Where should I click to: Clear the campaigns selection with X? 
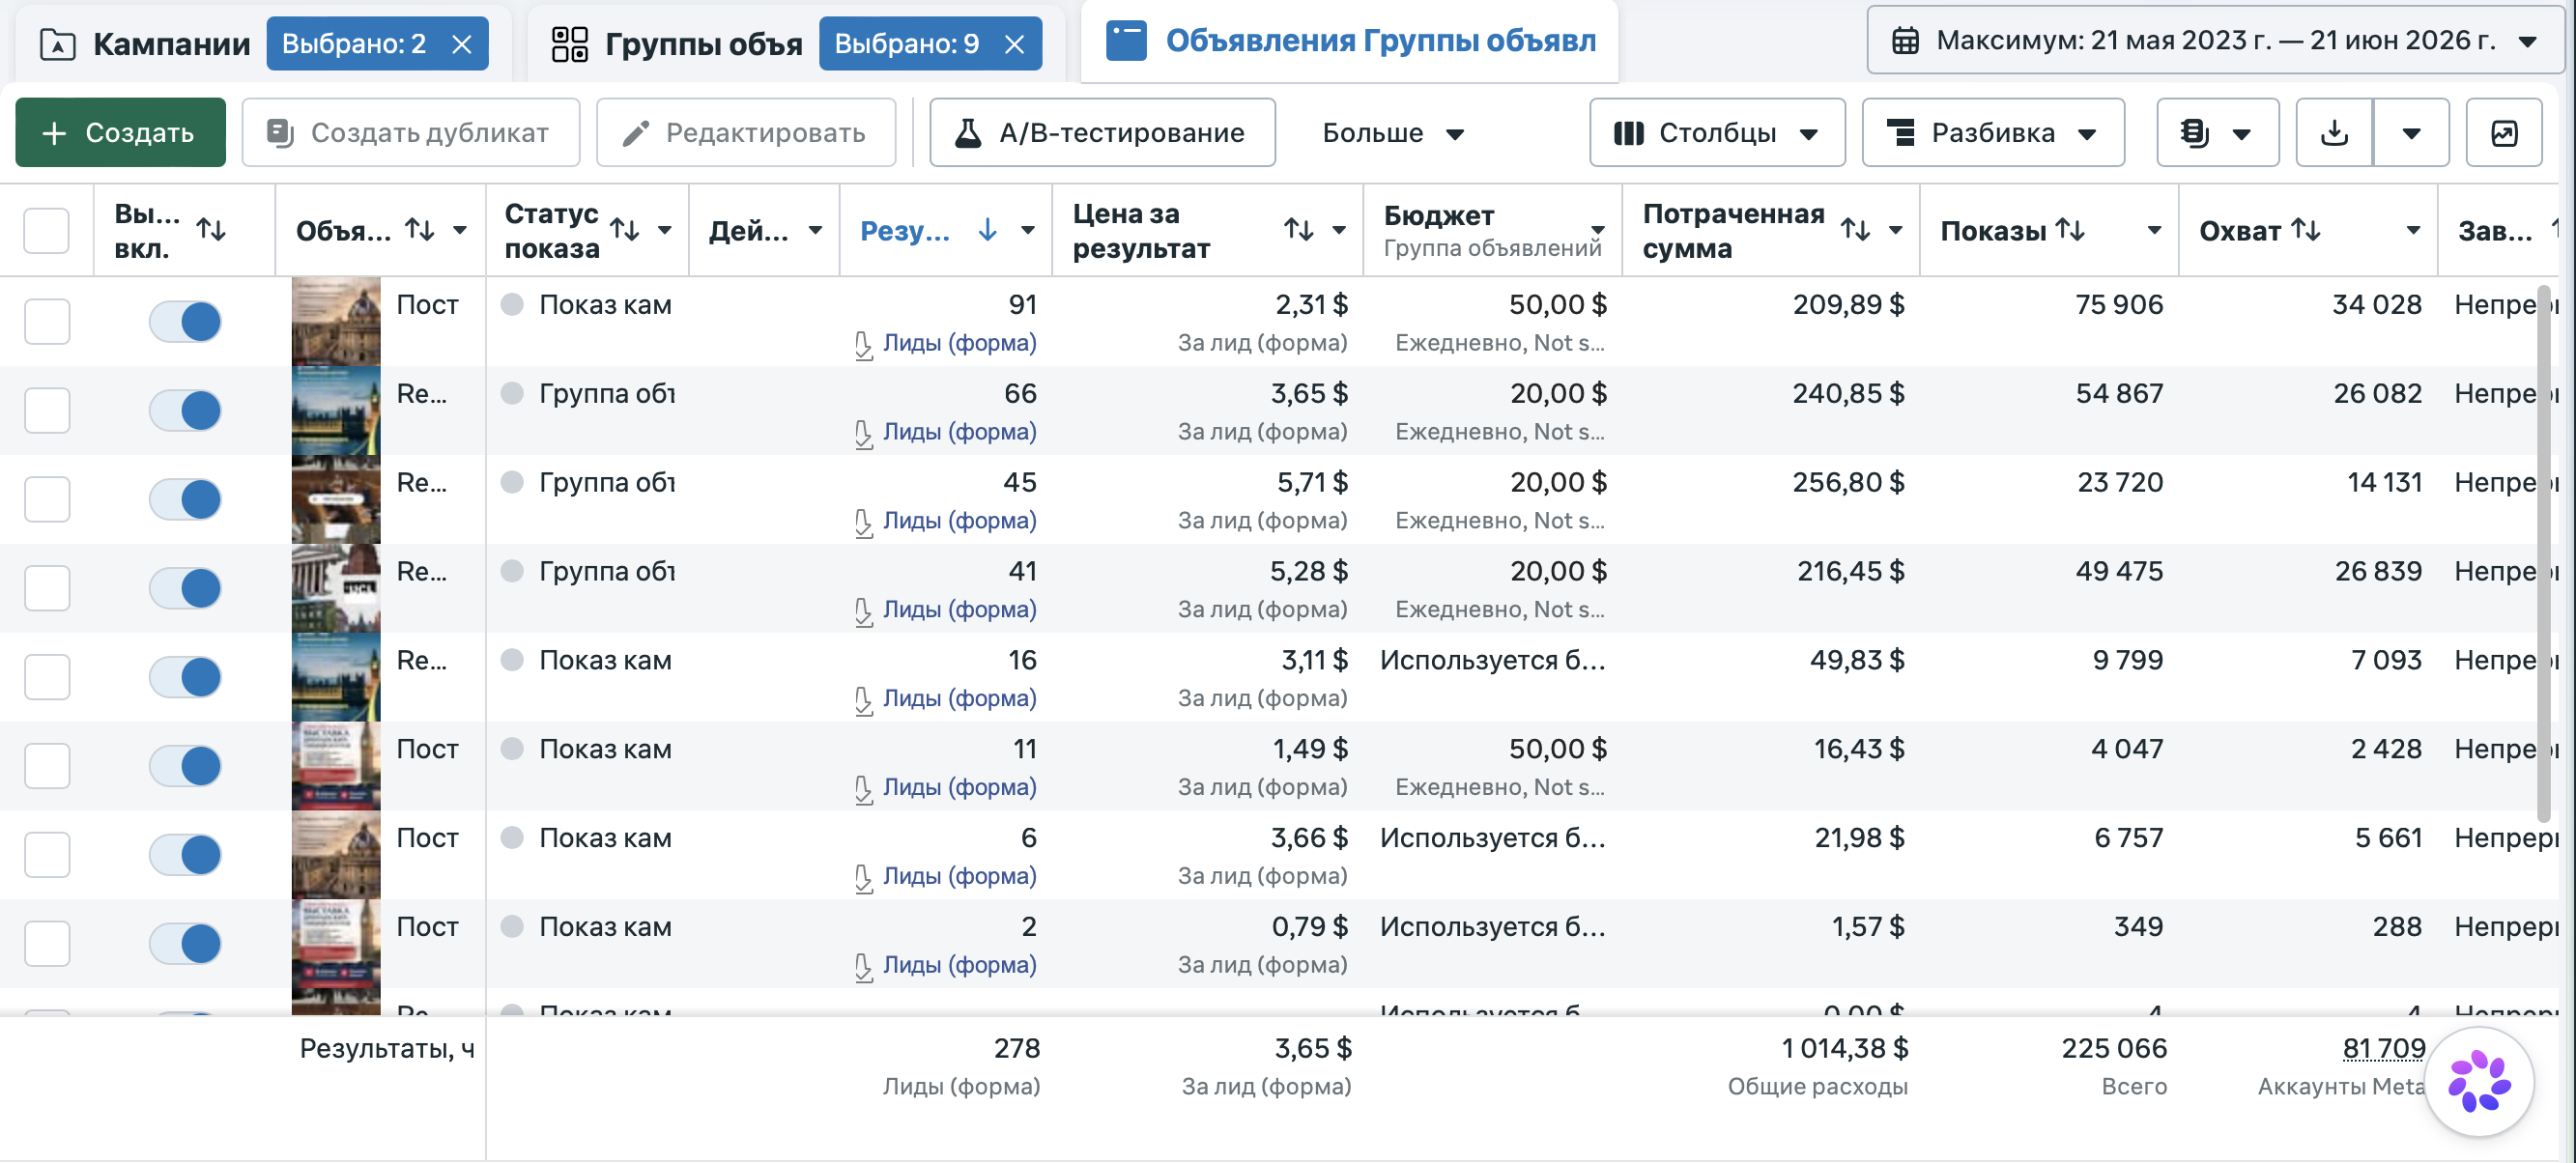coord(462,44)
